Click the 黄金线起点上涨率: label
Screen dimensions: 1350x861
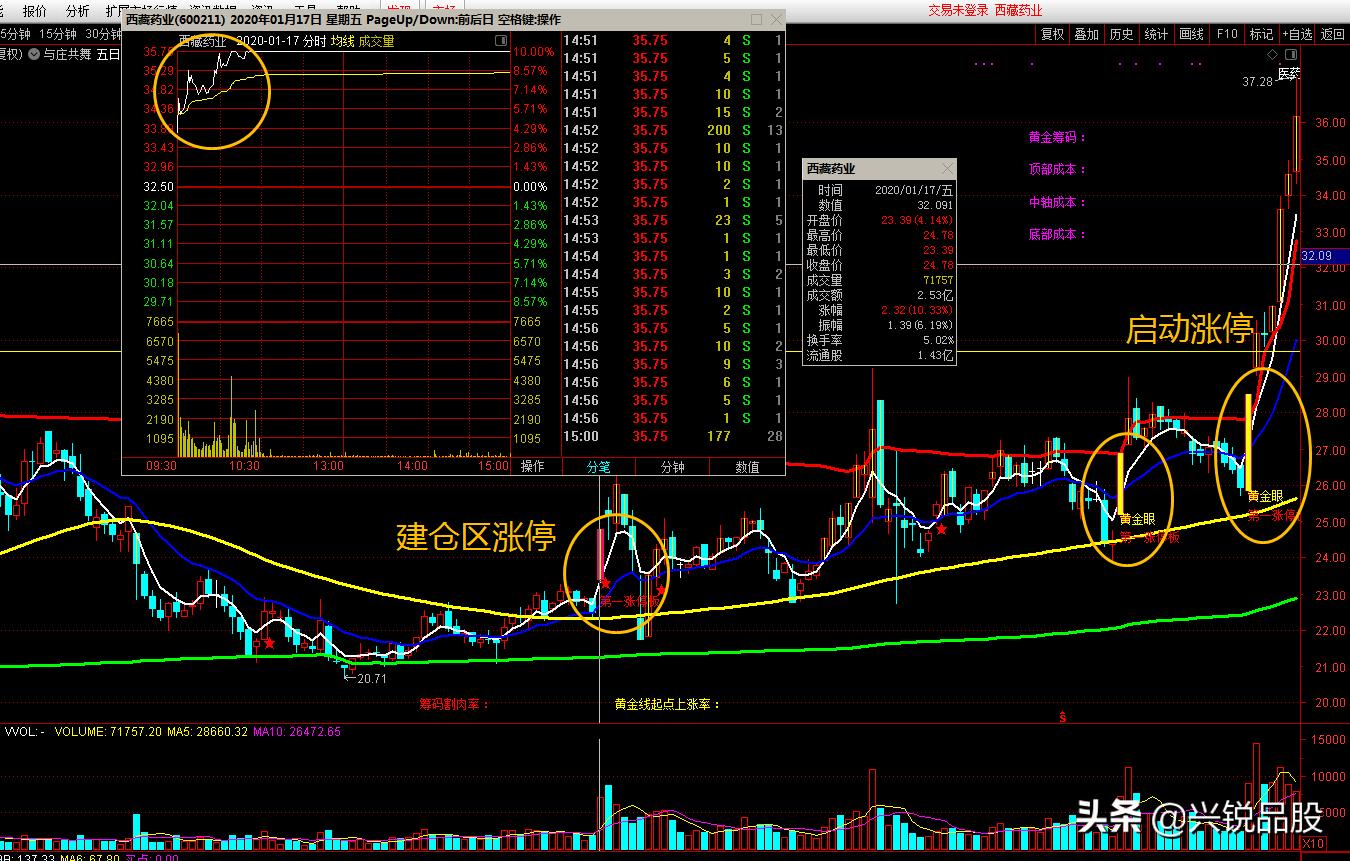click(668, 704)
